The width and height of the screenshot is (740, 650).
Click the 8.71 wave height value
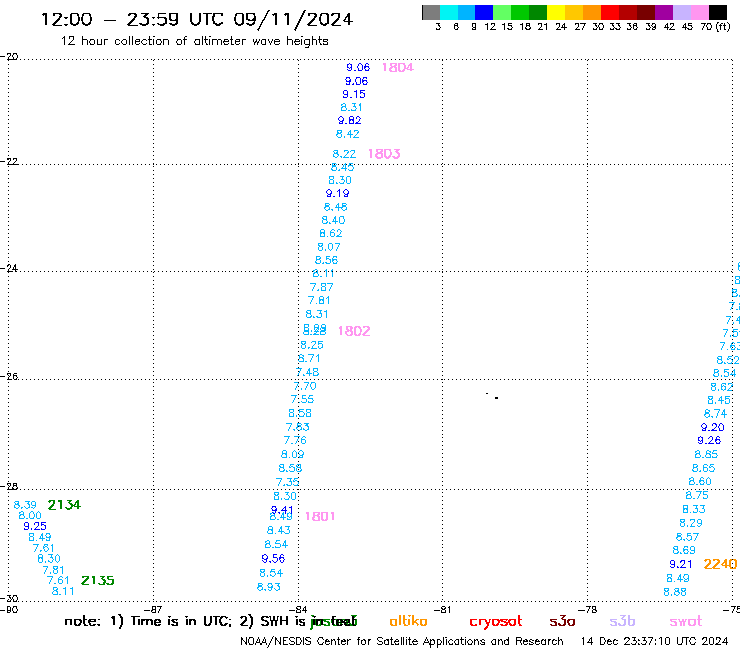click(309, 358)
